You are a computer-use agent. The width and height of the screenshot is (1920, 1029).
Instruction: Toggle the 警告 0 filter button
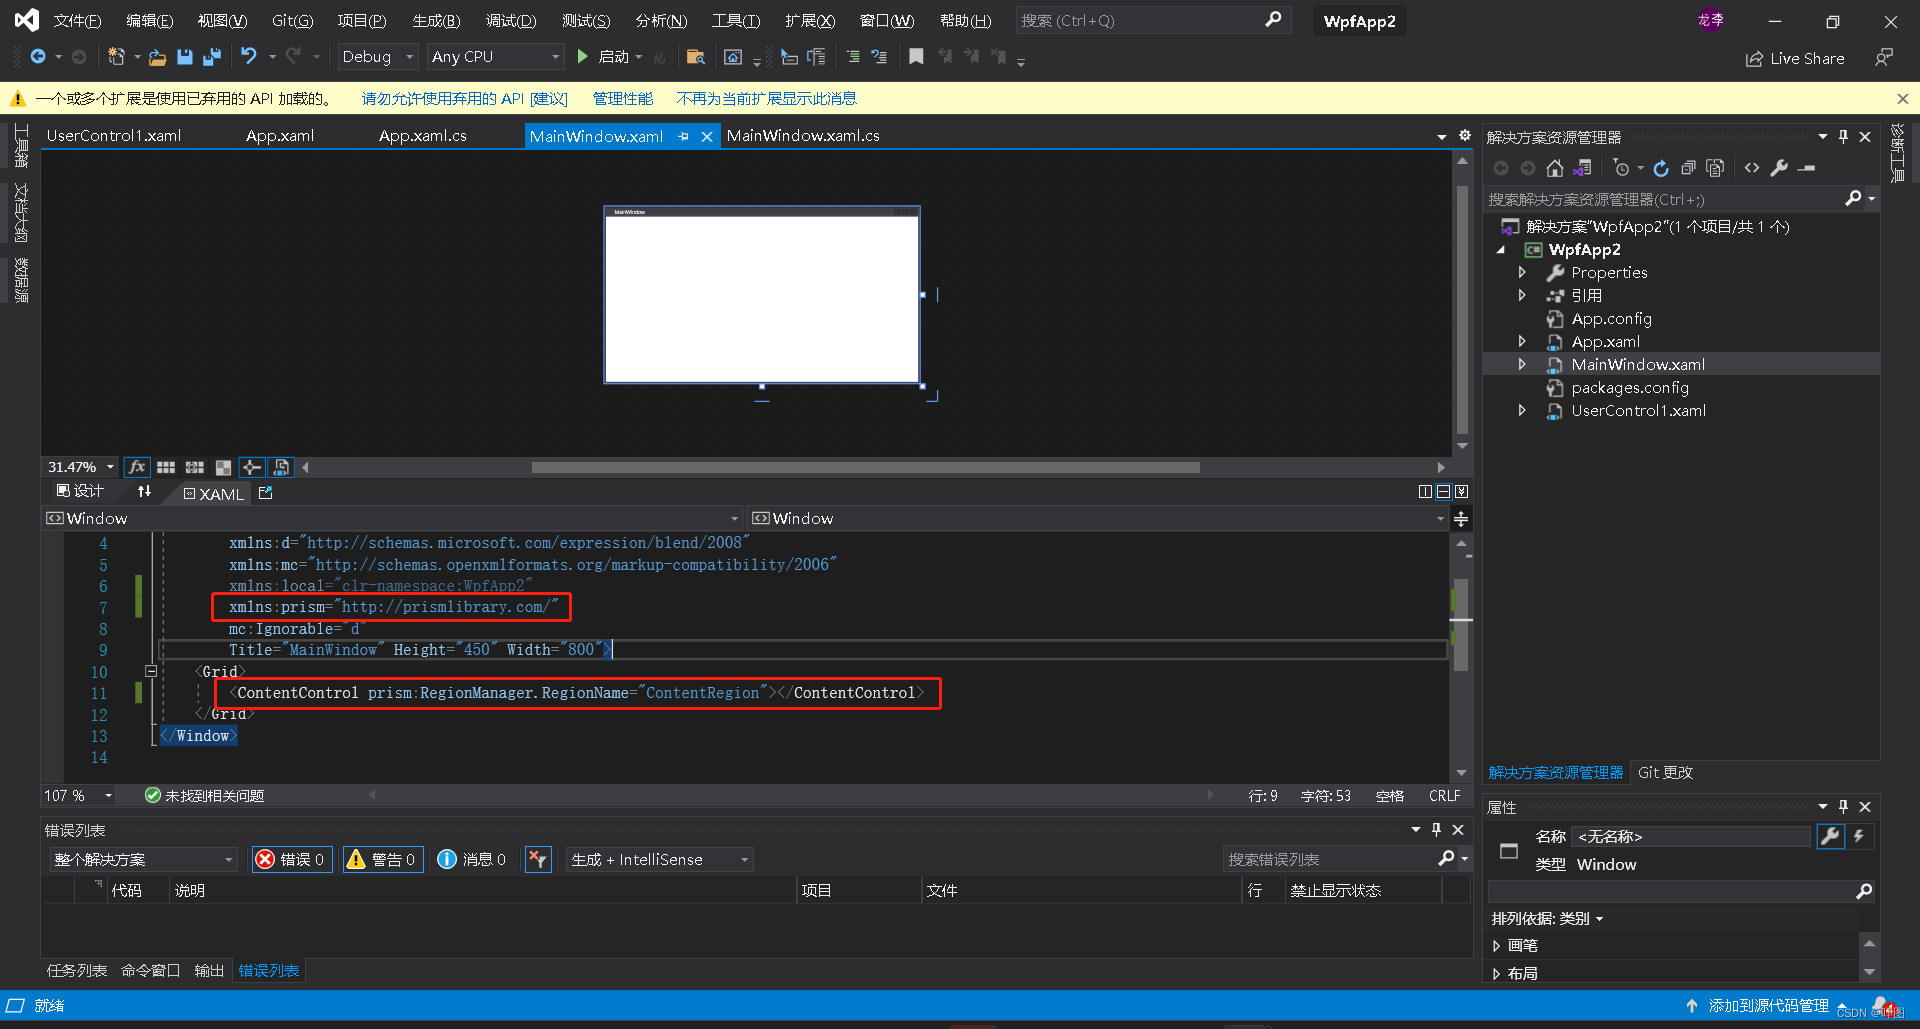(x=383, y=859)
